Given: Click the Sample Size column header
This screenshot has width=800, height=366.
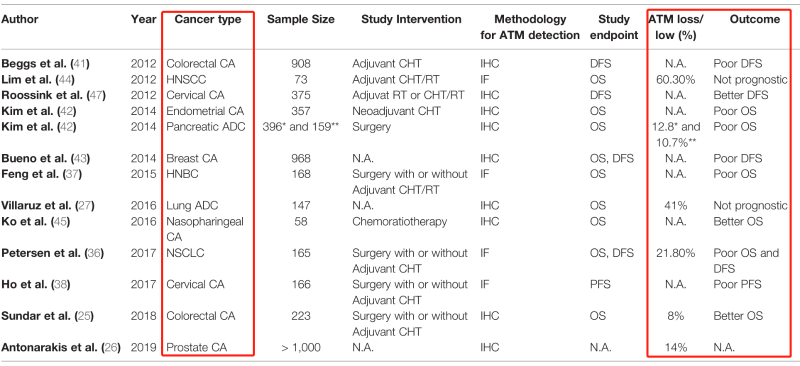Looking at the screenshot, I should [x=301, y=19].
